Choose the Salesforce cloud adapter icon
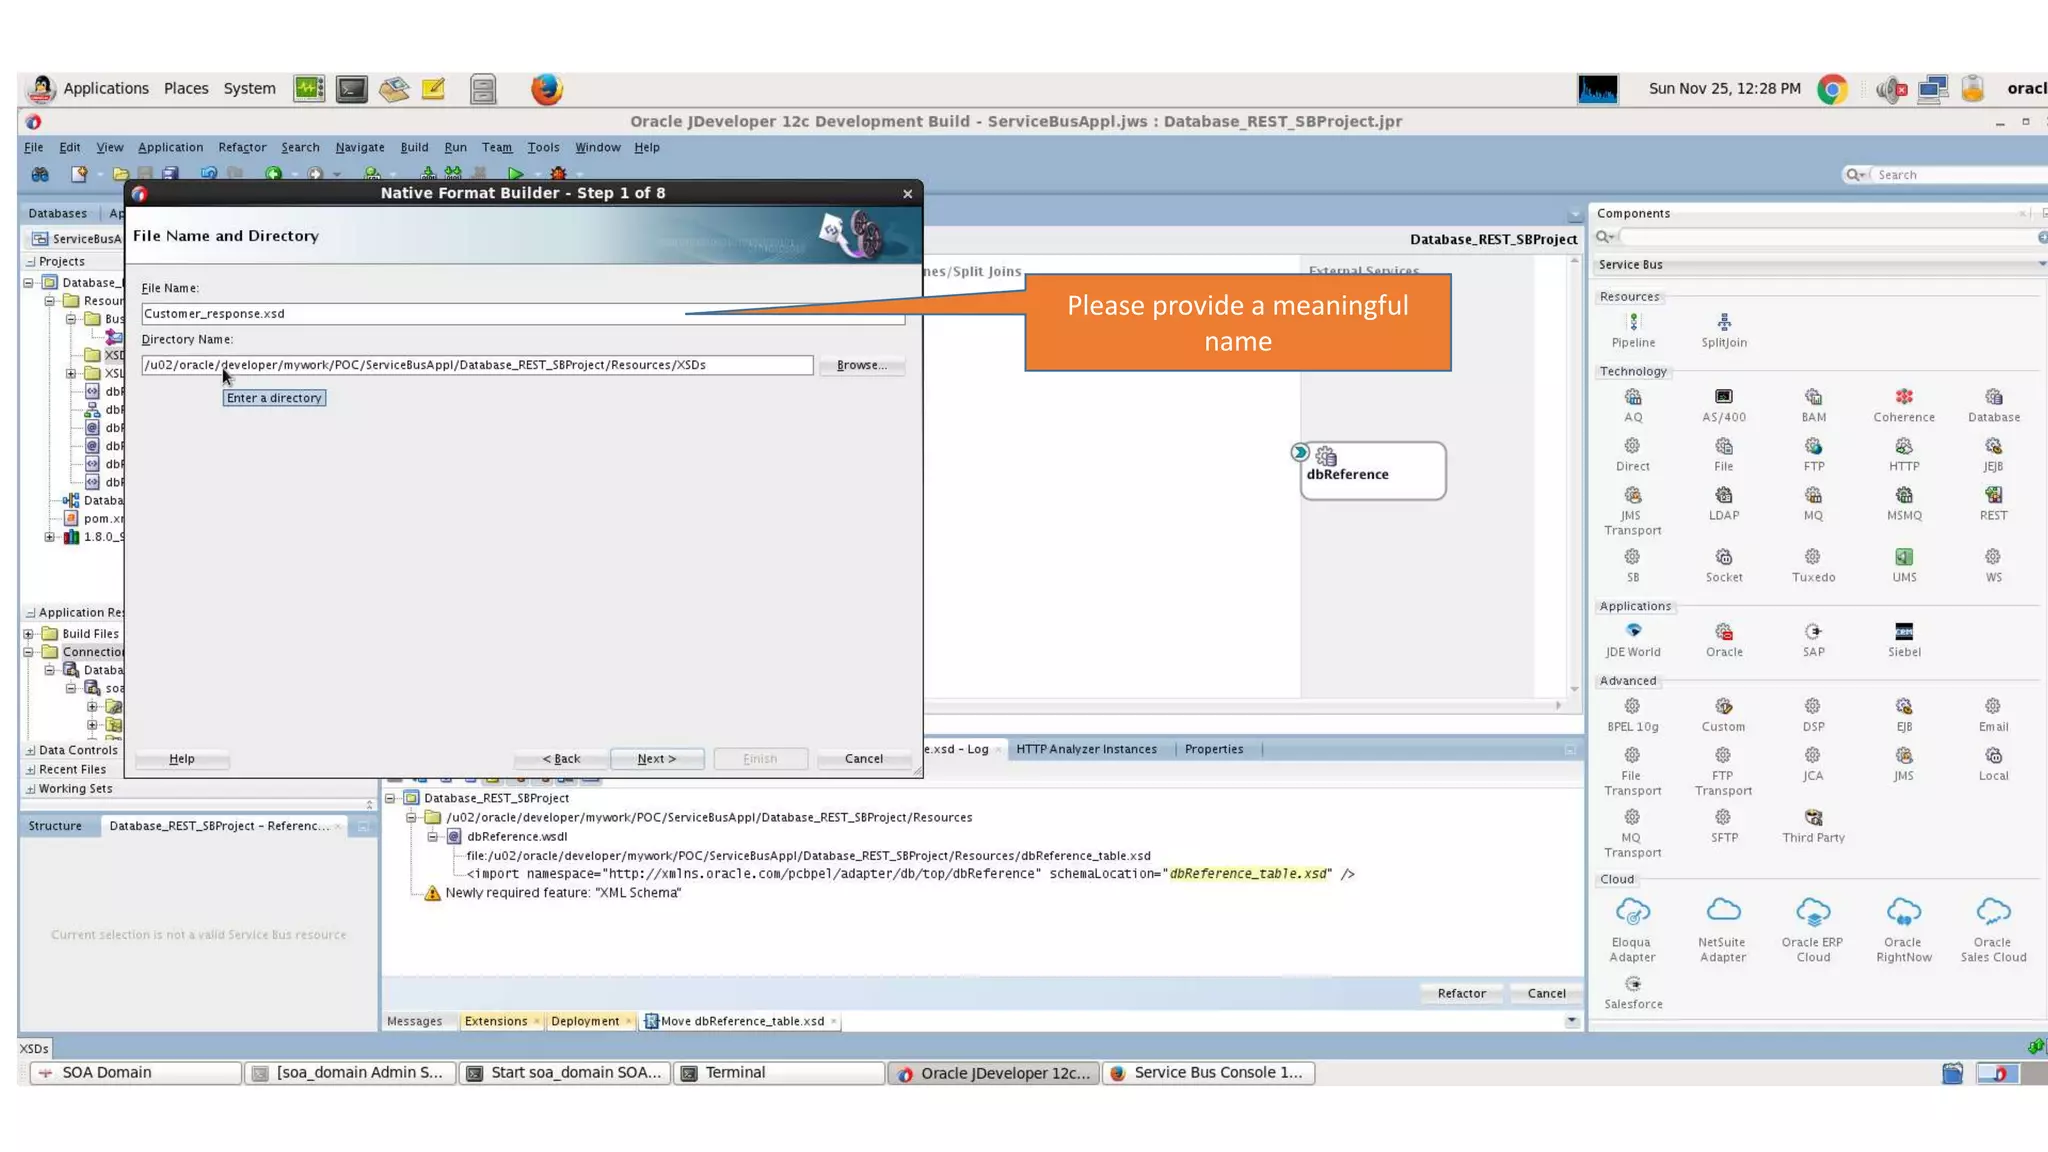This screenshot has height=1152, width=2048. (1633, 985)
